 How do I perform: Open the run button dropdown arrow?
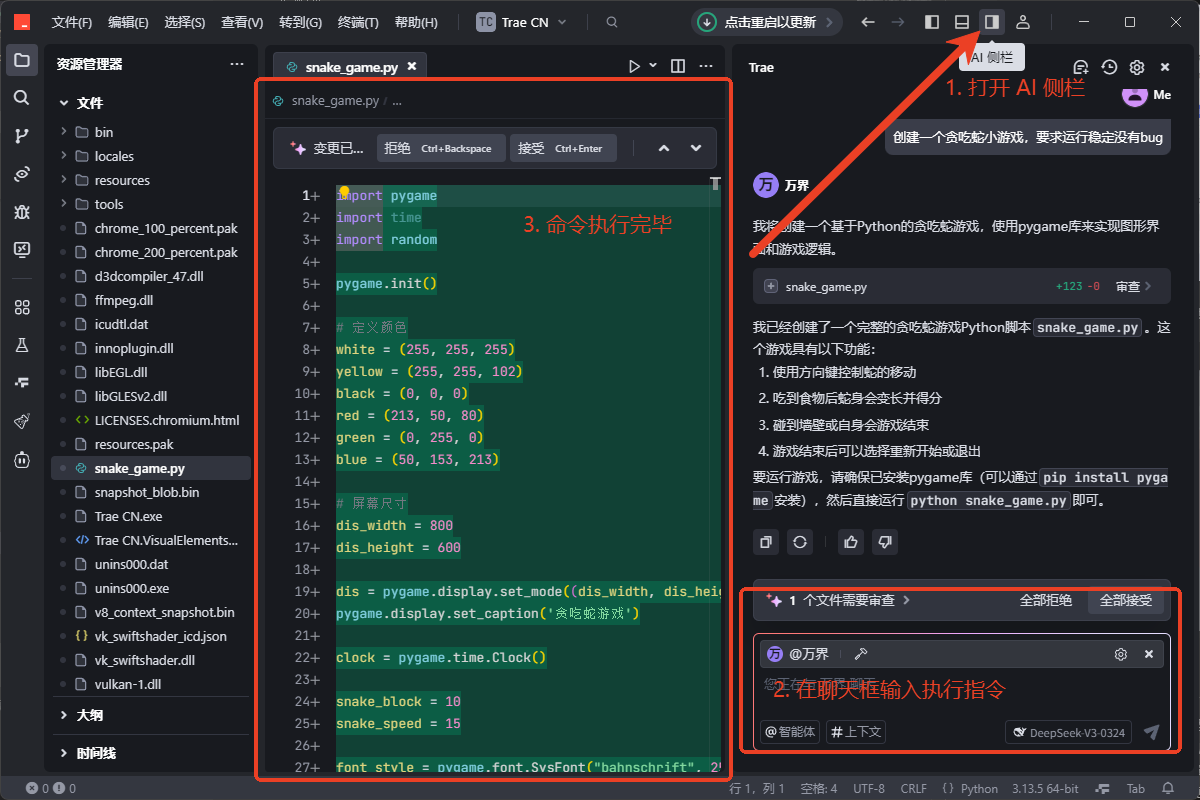653,66
